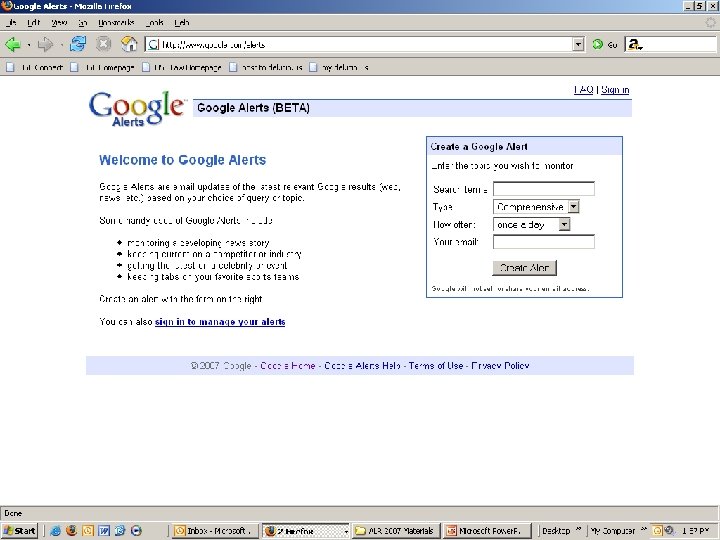Switch to the ALR 2007 Materials folder window
Screen dimensions: 720x540
(x=396, y=531)
